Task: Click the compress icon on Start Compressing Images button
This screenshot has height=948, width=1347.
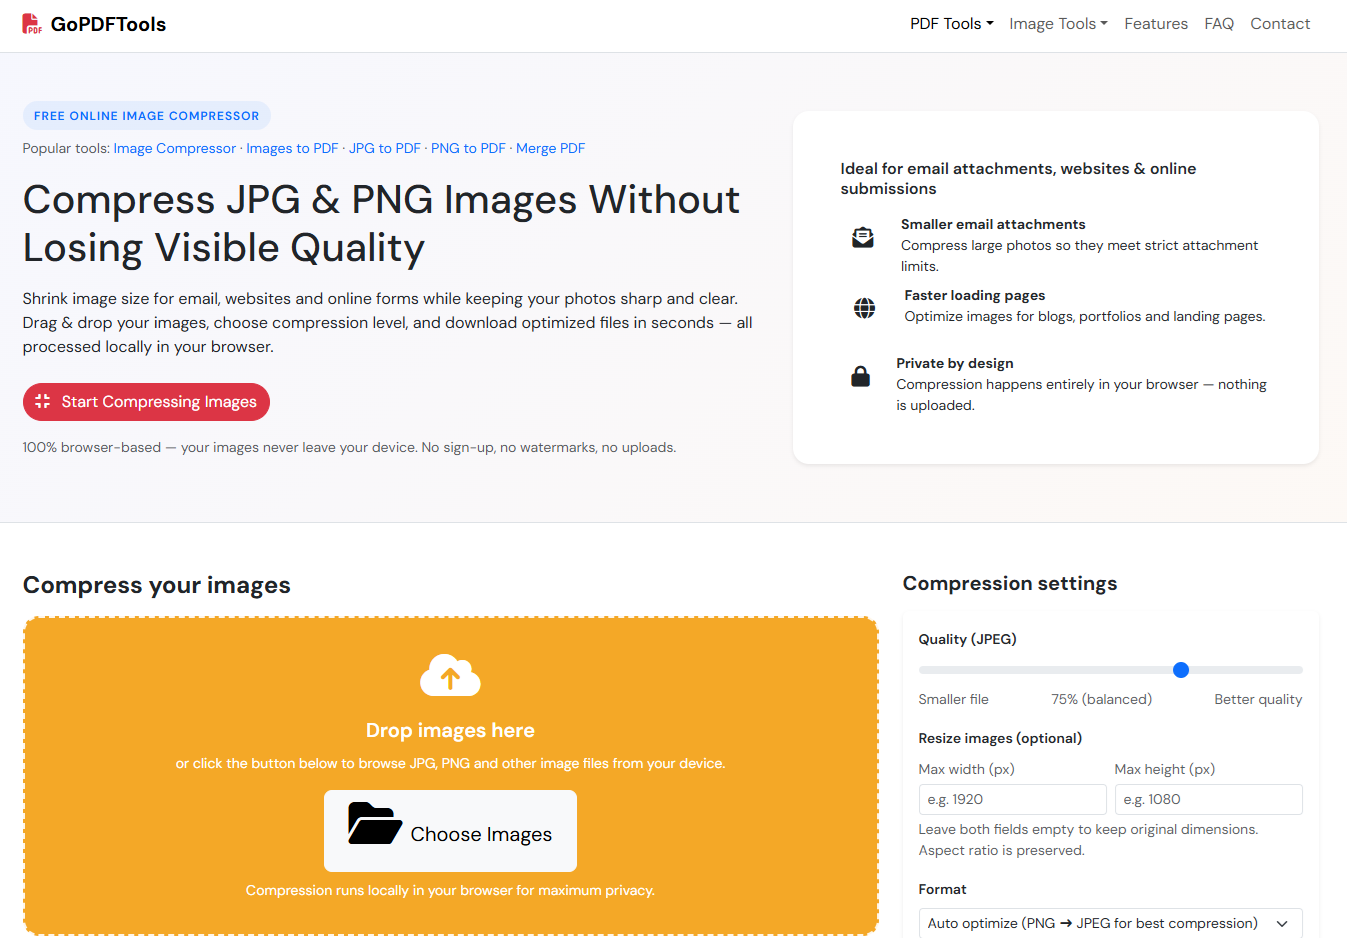Action: point(42,402)
